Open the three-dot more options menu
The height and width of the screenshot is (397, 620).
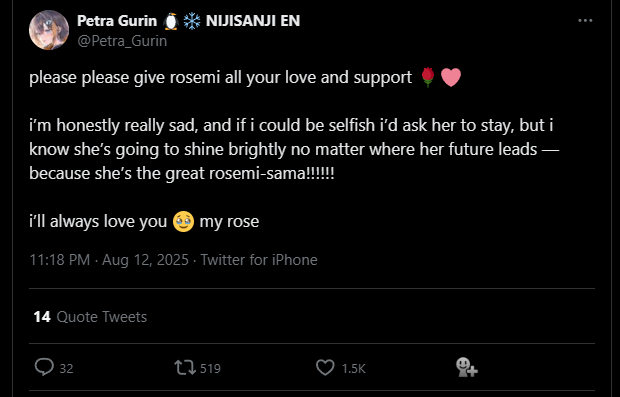[x=585, y=21]
